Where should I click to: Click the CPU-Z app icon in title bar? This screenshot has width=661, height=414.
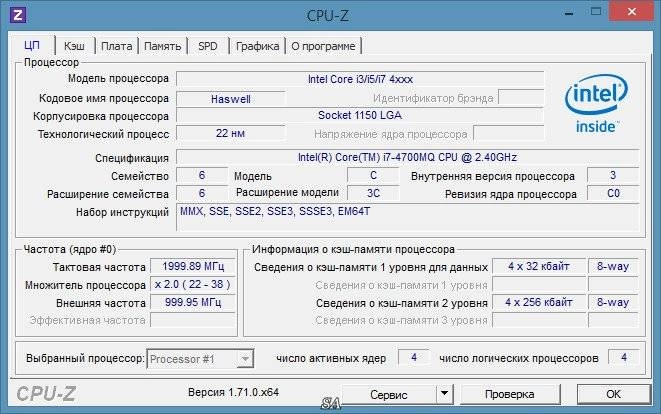18,15
